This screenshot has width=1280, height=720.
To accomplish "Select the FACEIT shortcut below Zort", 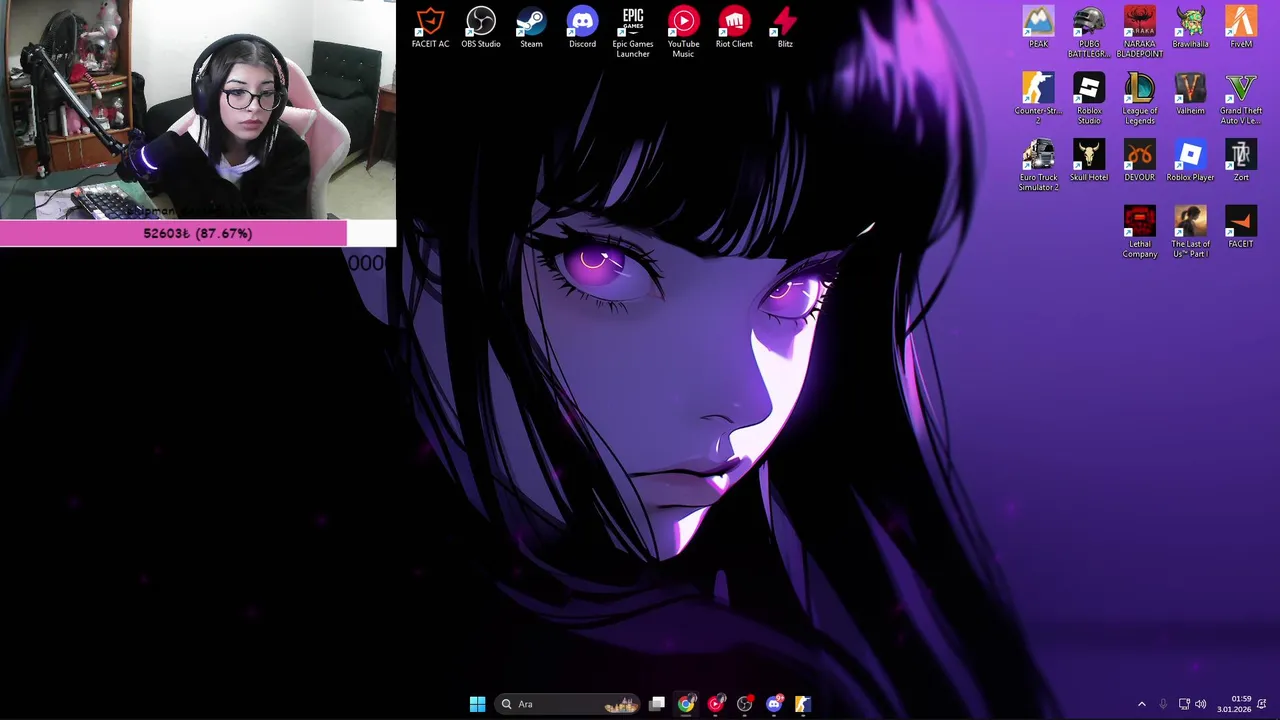I will (x=1241, y=228).
